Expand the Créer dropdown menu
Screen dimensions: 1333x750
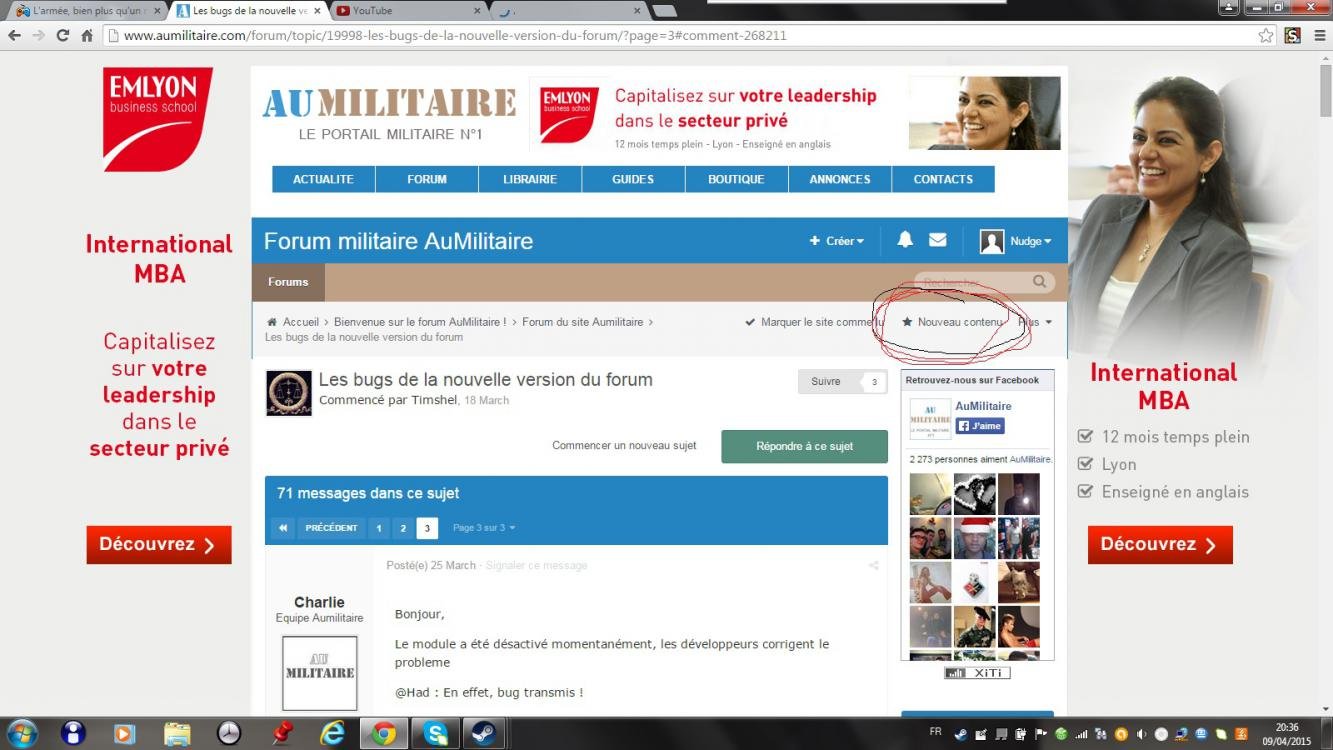tap(837, 241)
